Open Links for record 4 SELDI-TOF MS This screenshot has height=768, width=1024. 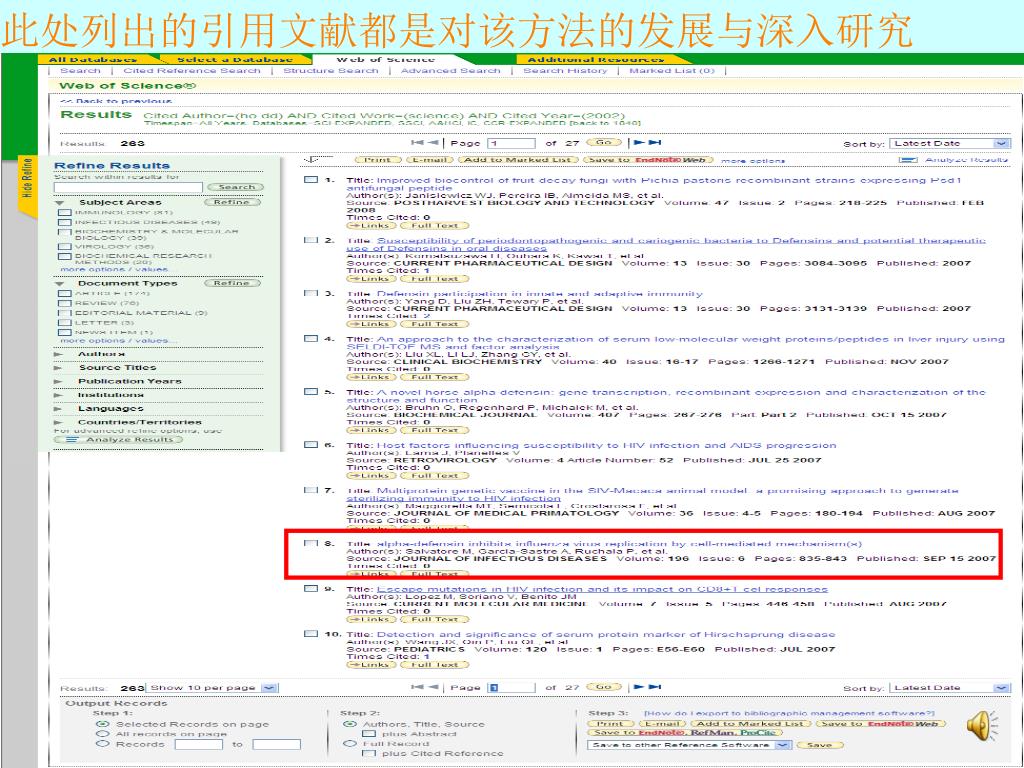tap(371, 377)
